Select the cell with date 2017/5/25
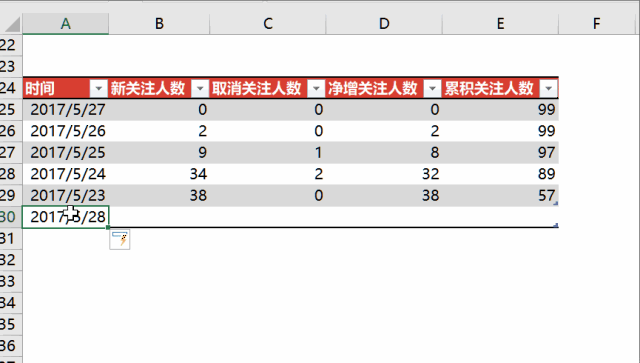Viewport: 640px width, 363px height. click(x=66, y=152)
